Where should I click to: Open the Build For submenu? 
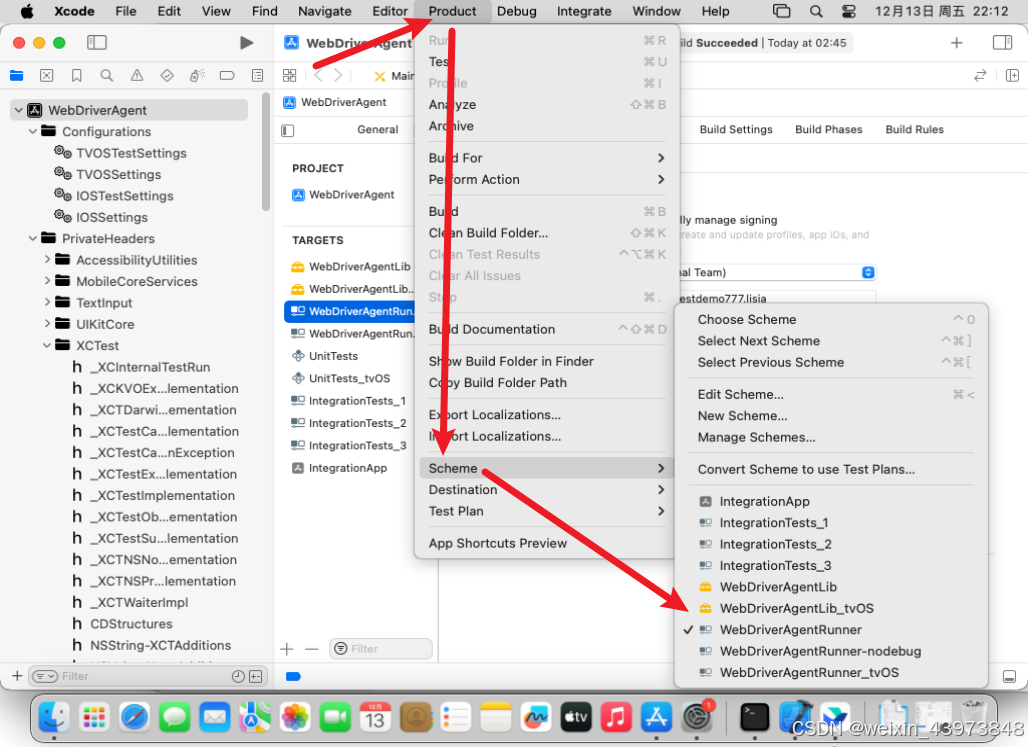[x=545, y=158]
